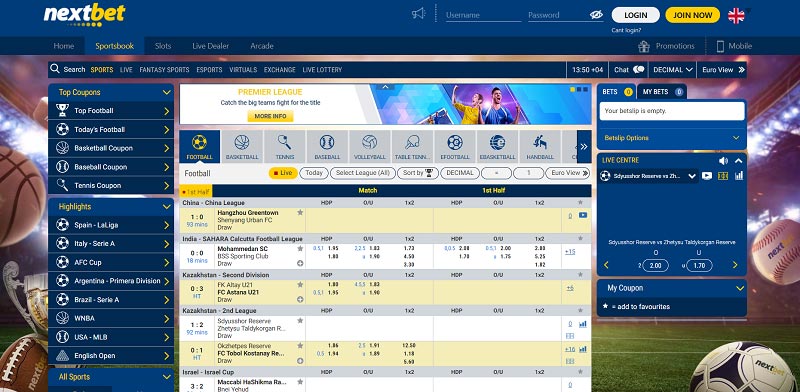This screenshot has height=392, width=800.
Task: Collapse the All Sports panel
Action: (x=166, y=377)
